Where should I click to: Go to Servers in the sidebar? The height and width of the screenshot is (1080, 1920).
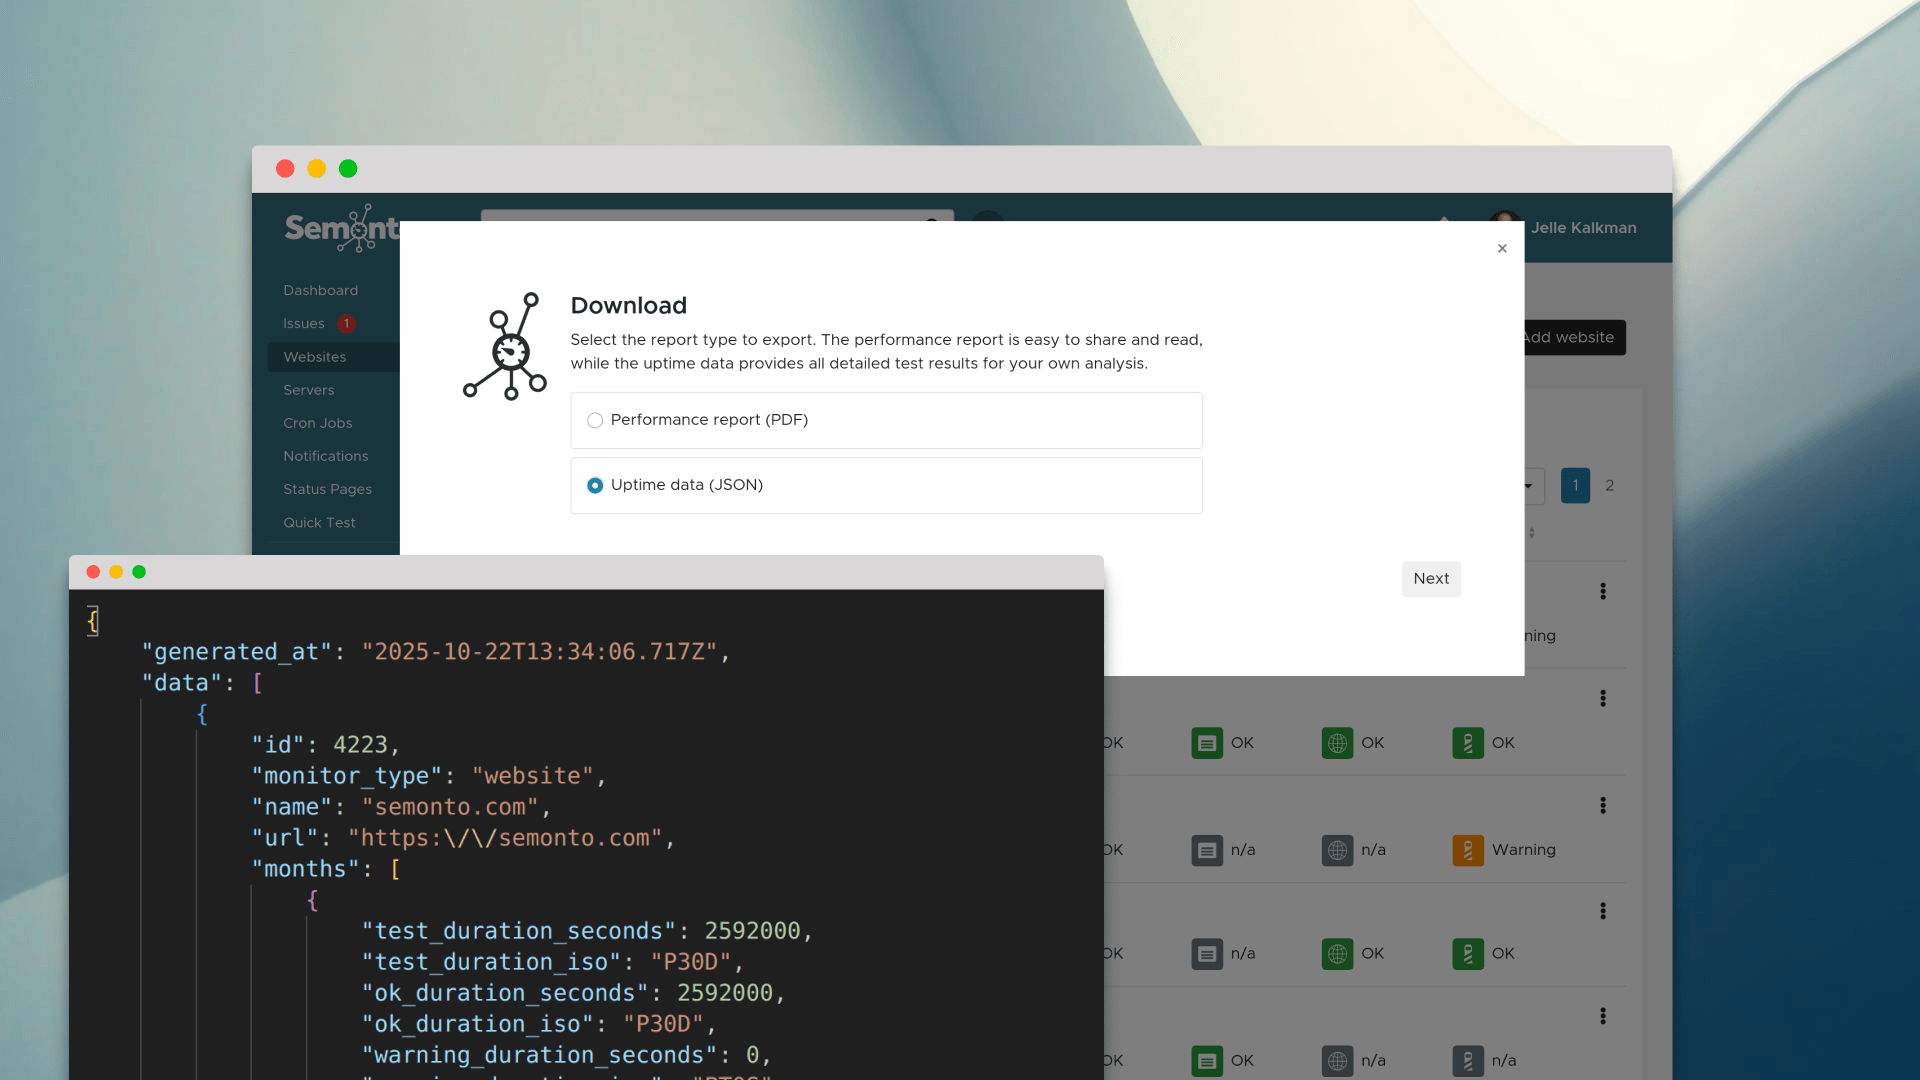pyautogui.click(x=308, y=390)
